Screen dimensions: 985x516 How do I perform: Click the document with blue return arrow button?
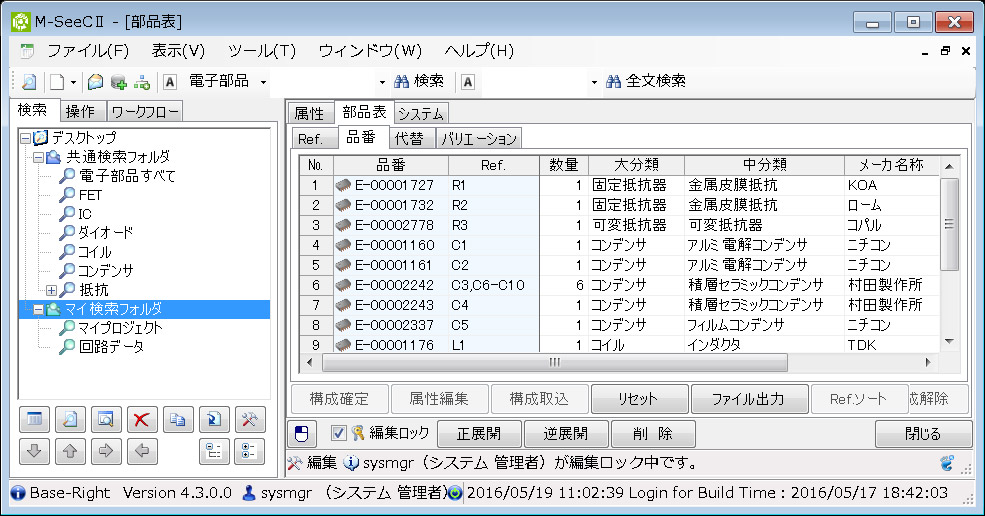point(214,419)
